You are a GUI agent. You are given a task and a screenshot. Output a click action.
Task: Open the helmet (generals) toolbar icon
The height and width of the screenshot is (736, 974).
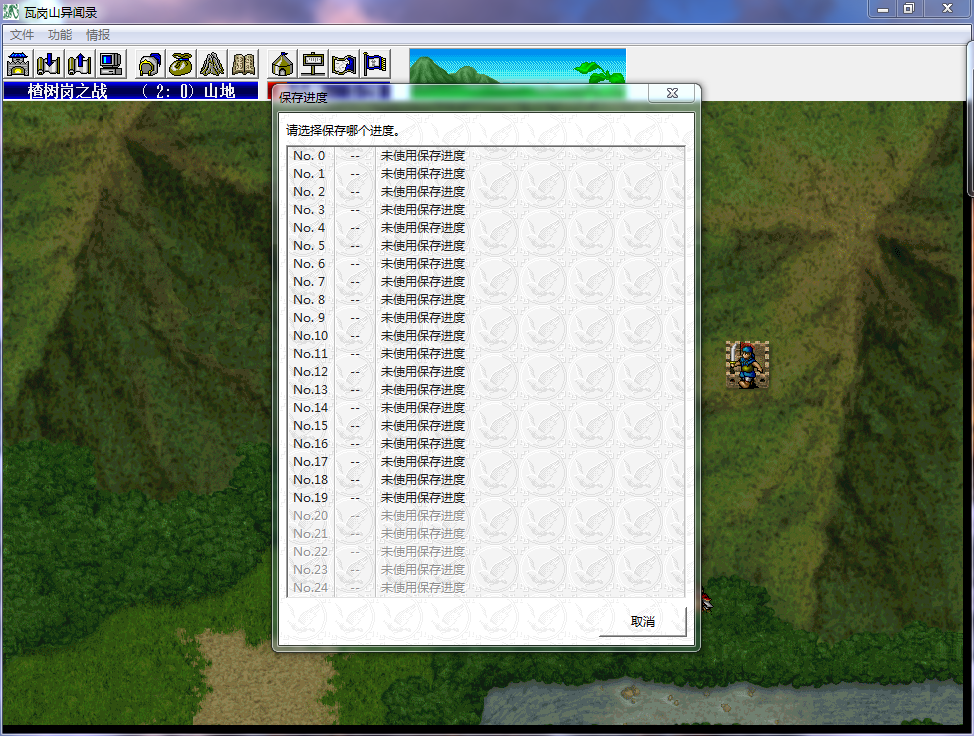(150, 63)
